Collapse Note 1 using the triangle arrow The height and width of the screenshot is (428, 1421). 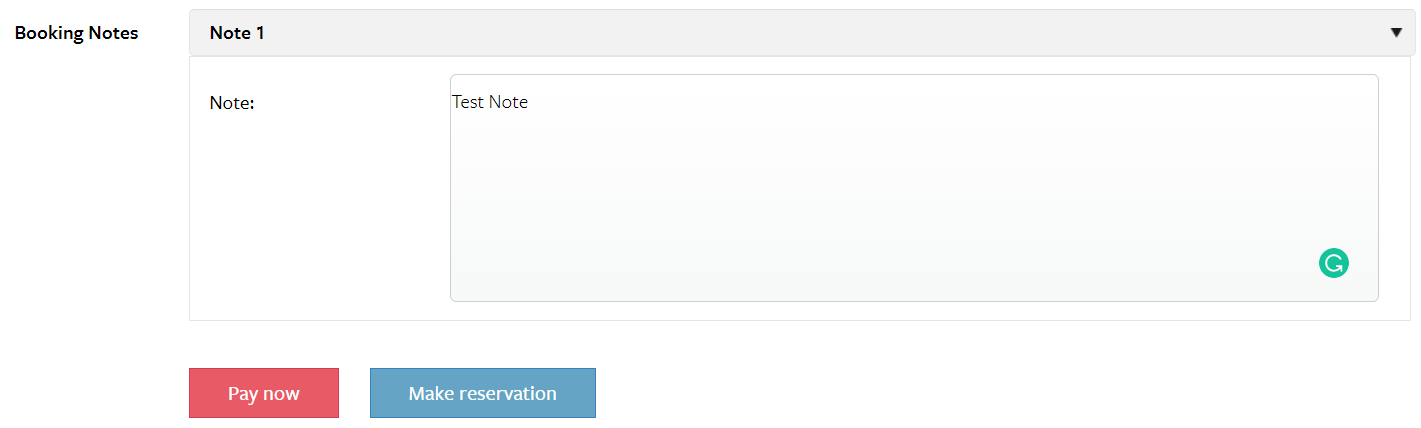coord(1396,33)
